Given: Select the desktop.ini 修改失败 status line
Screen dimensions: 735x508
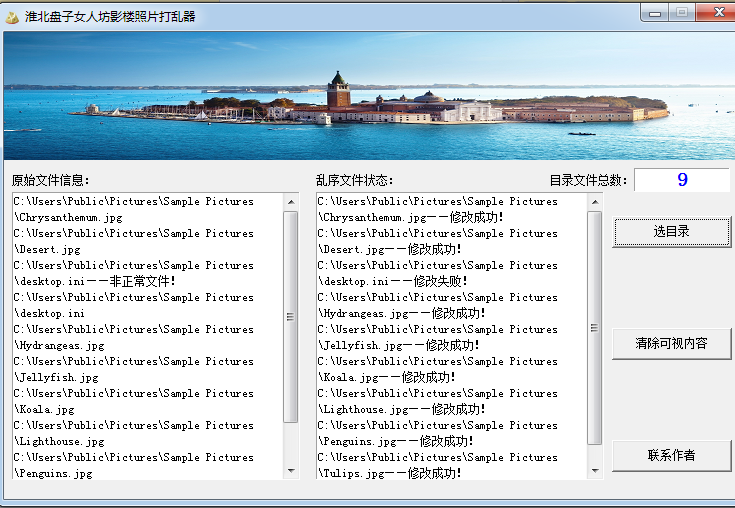Looking at the screenshot, I should (x=437, y=273).
